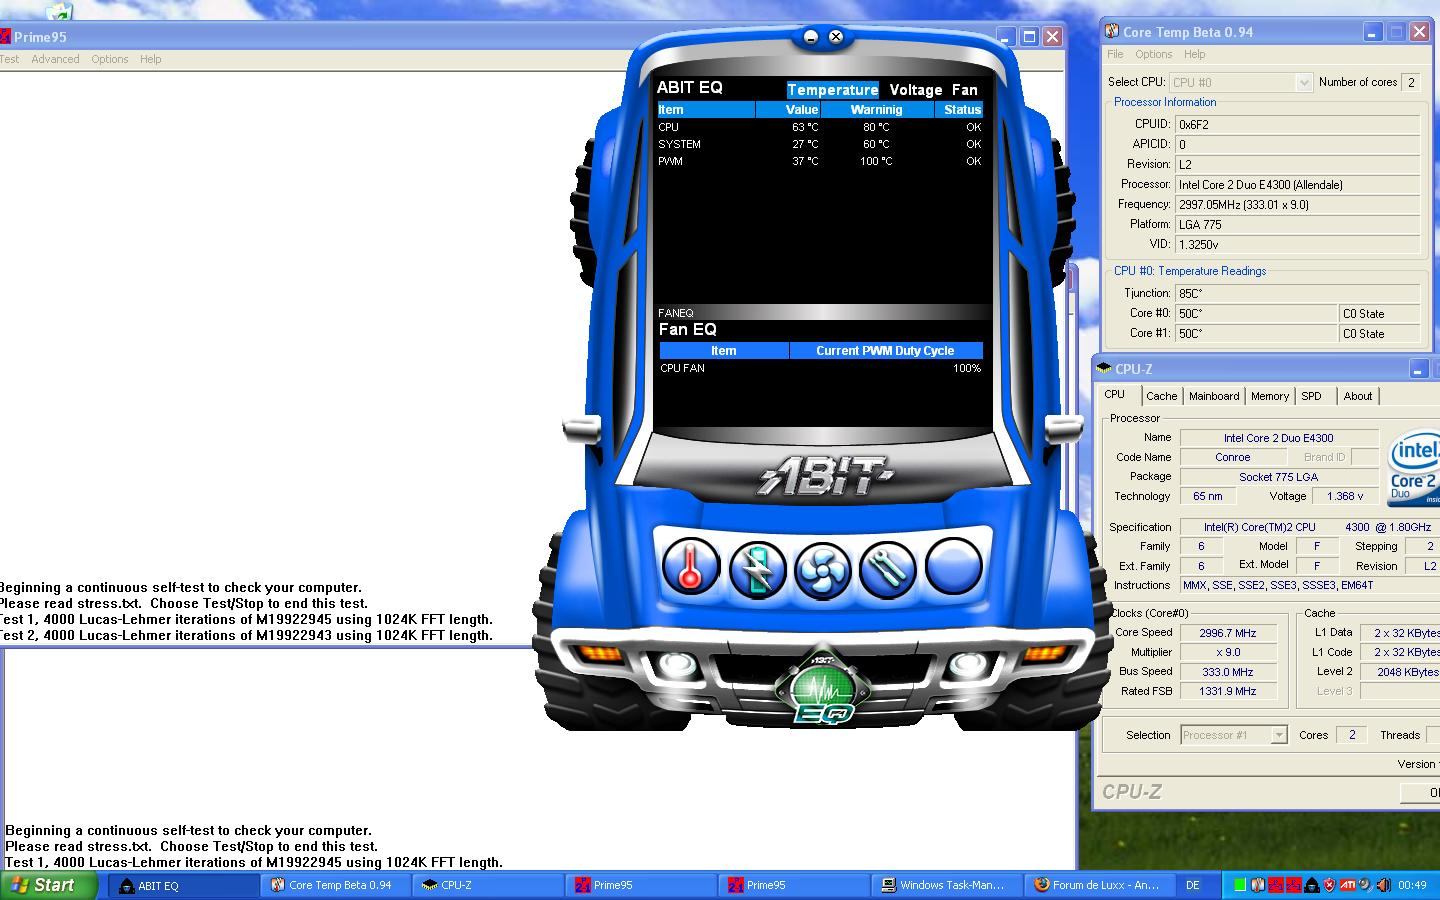
Task: Click the red security shield tray icon
Action: pos(1330,885)
